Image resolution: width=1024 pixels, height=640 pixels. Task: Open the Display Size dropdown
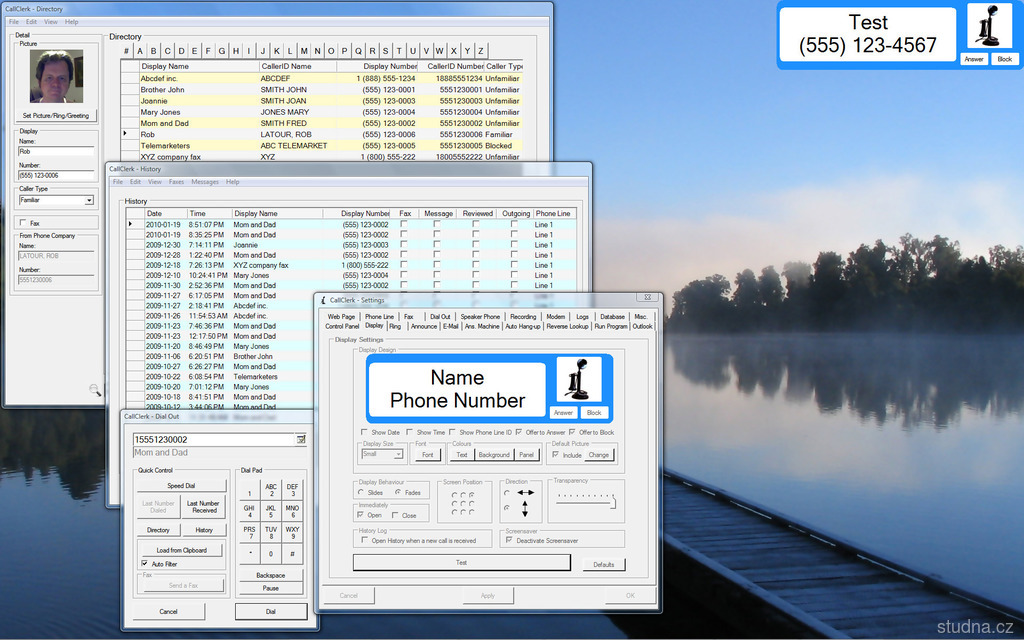[397, 454]
